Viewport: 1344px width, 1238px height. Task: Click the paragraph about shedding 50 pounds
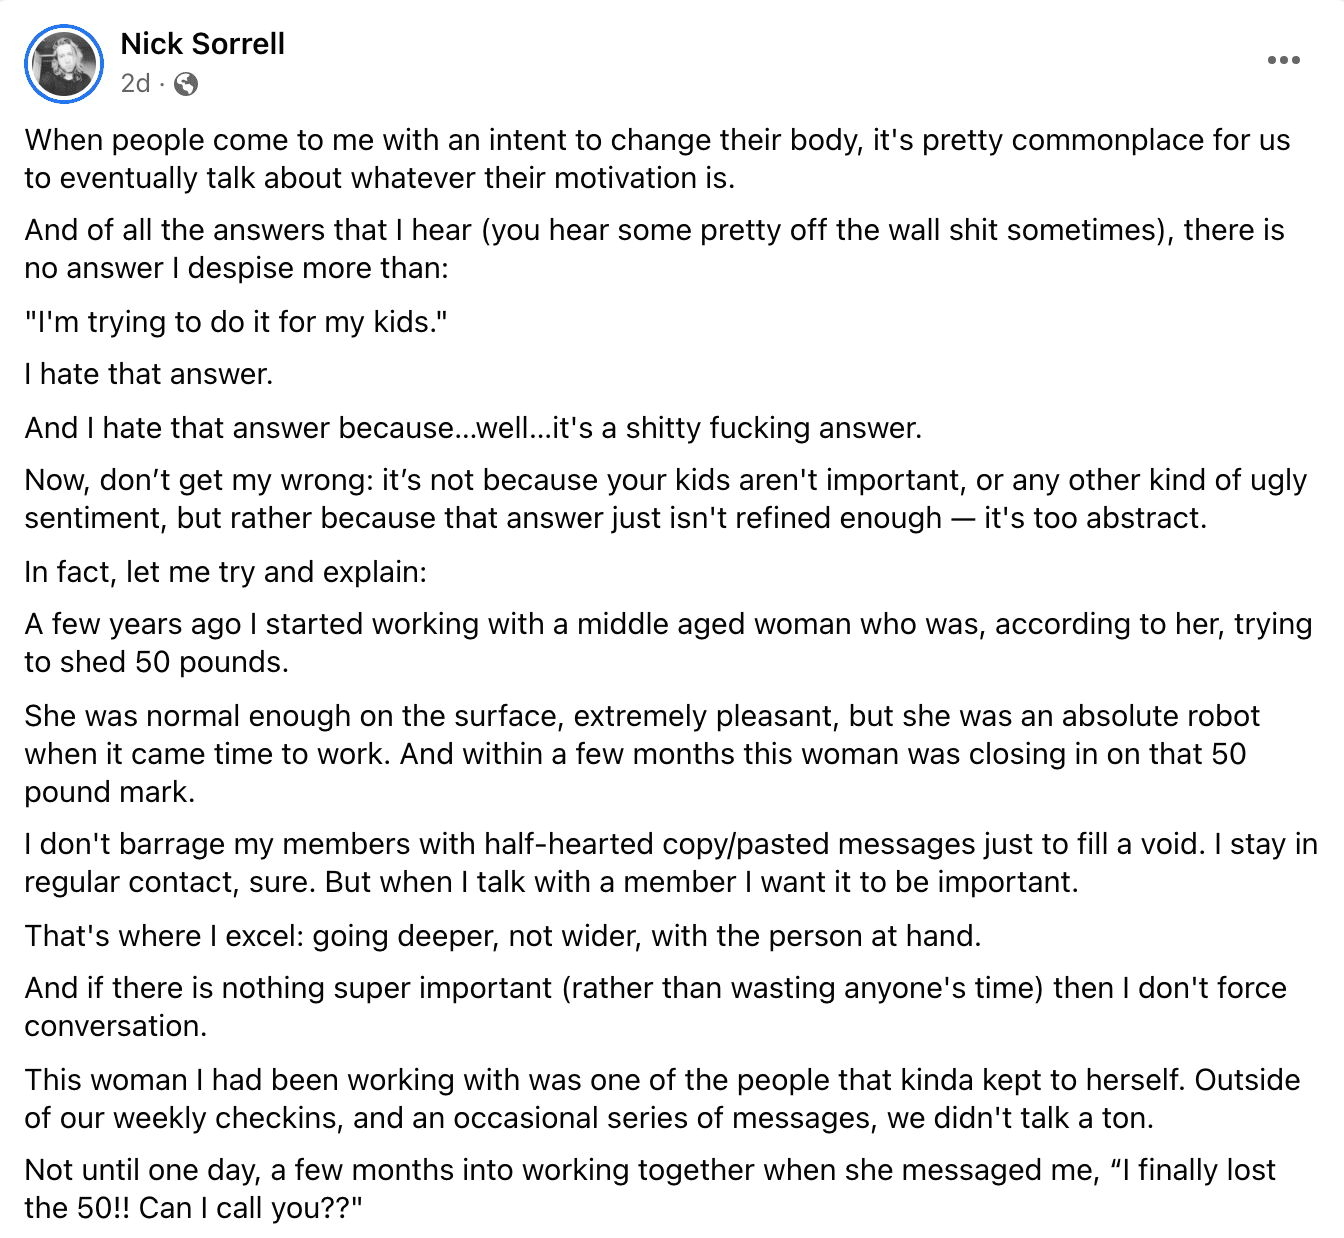pos(668,642)
